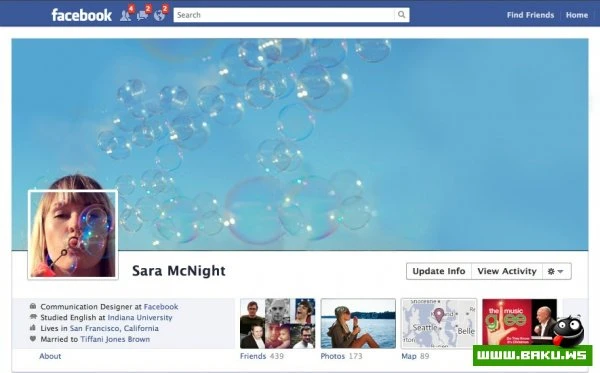Image resolution: width=600 pixels, height=373 pixels.
Task: Open the About link
Action: pos(50,356)
